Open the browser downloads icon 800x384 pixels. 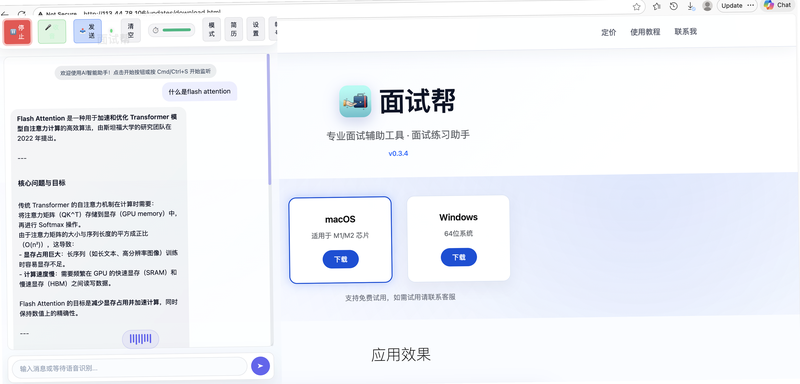point(690,6)
